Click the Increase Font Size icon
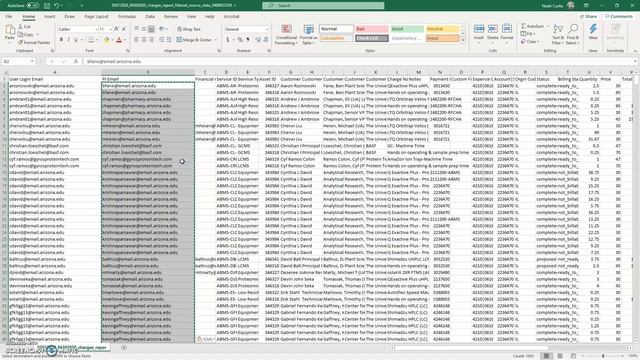 coord(117,29)
